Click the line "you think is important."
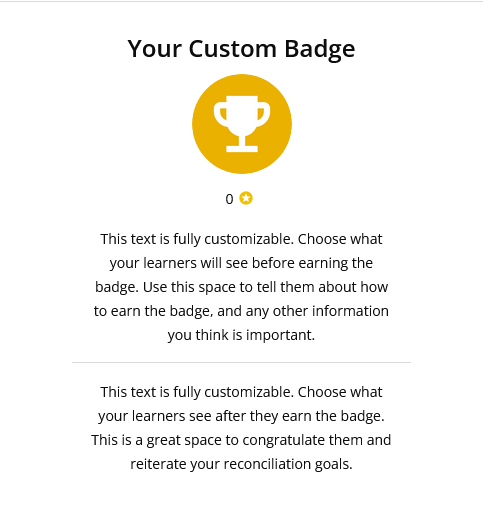 [241, 335]
